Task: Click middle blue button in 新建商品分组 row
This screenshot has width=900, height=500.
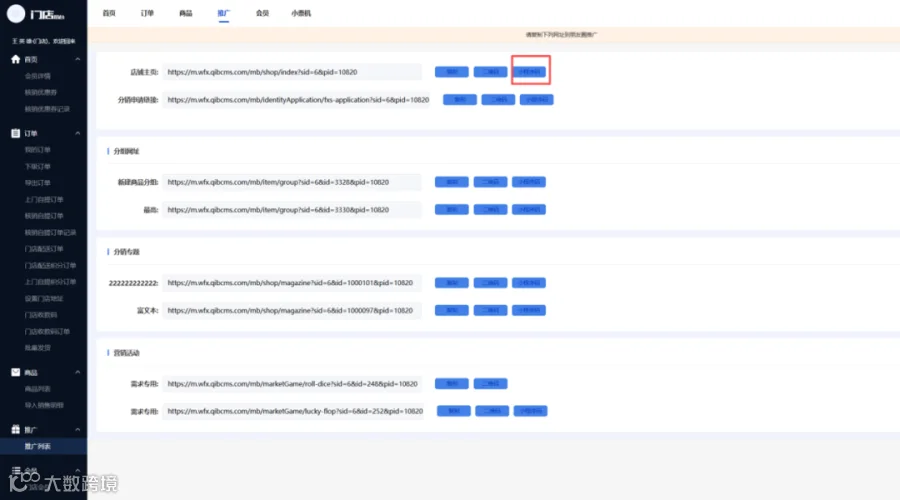Action: point(490,182)
